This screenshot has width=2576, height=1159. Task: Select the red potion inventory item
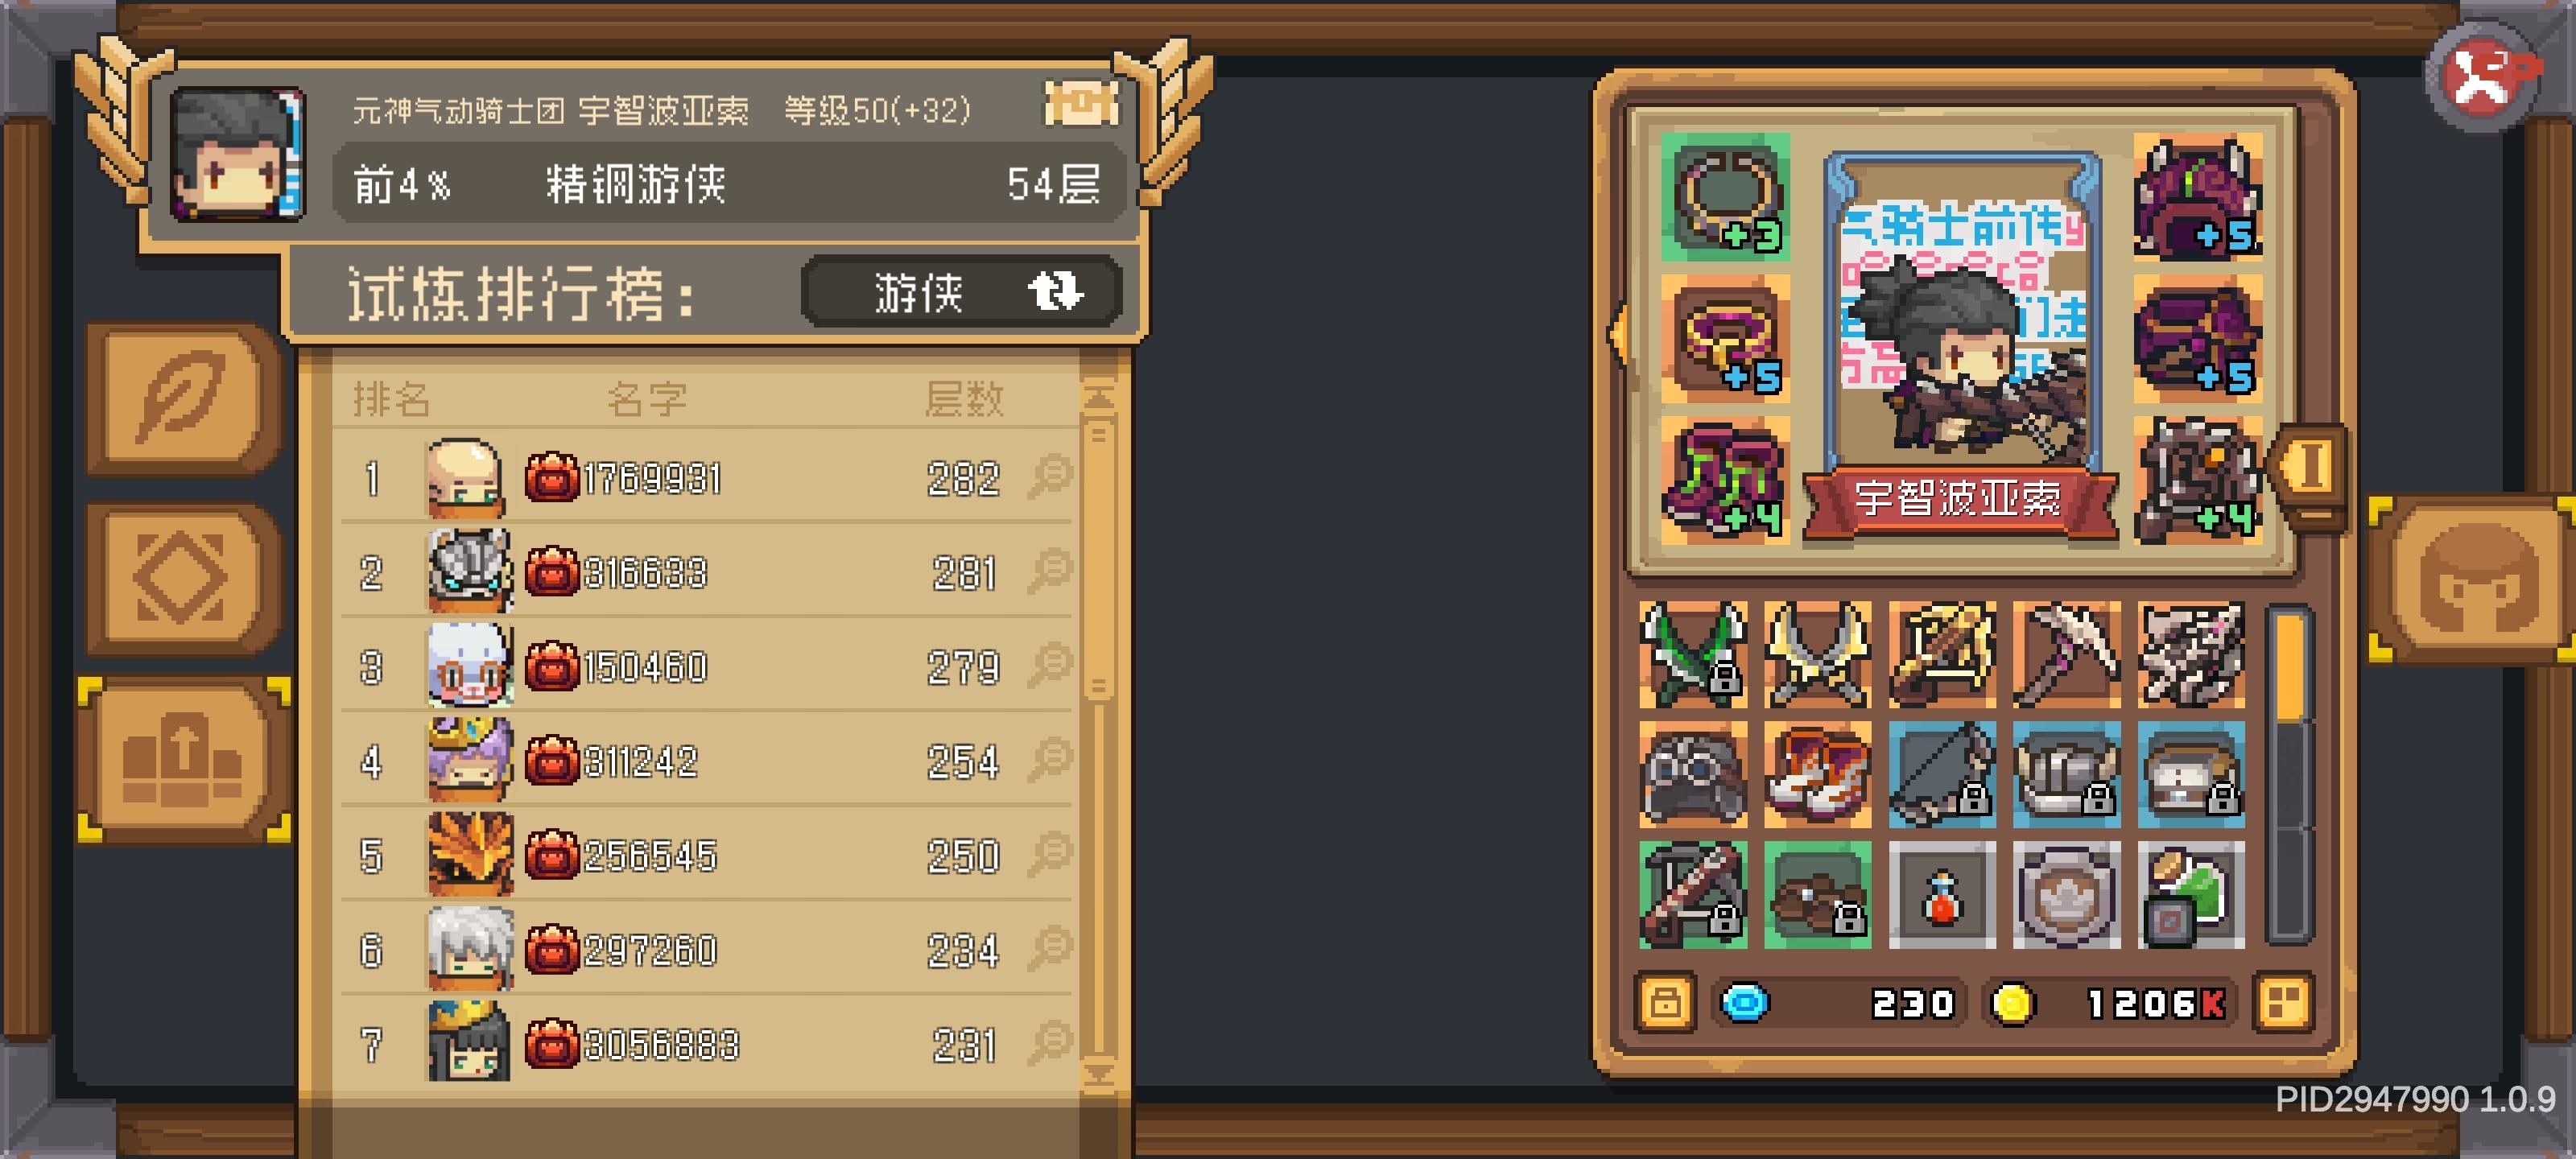click(1941, 894)
